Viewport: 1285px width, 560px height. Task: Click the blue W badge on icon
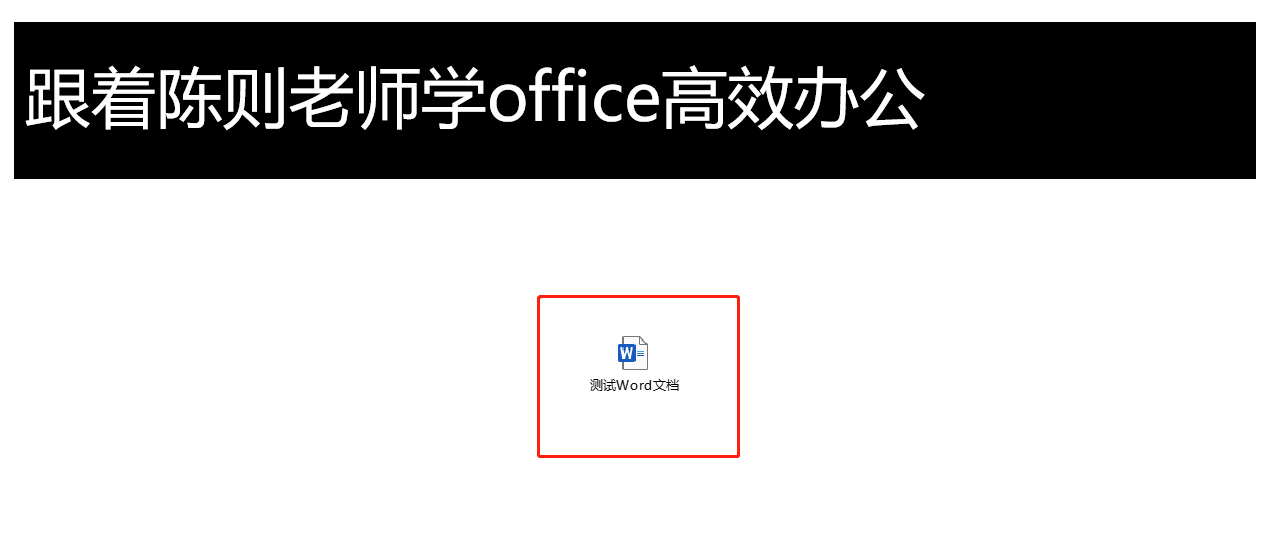pos(627,353)
